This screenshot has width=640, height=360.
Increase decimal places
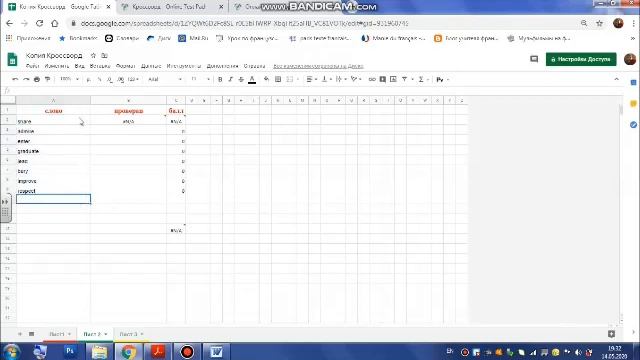120,79
